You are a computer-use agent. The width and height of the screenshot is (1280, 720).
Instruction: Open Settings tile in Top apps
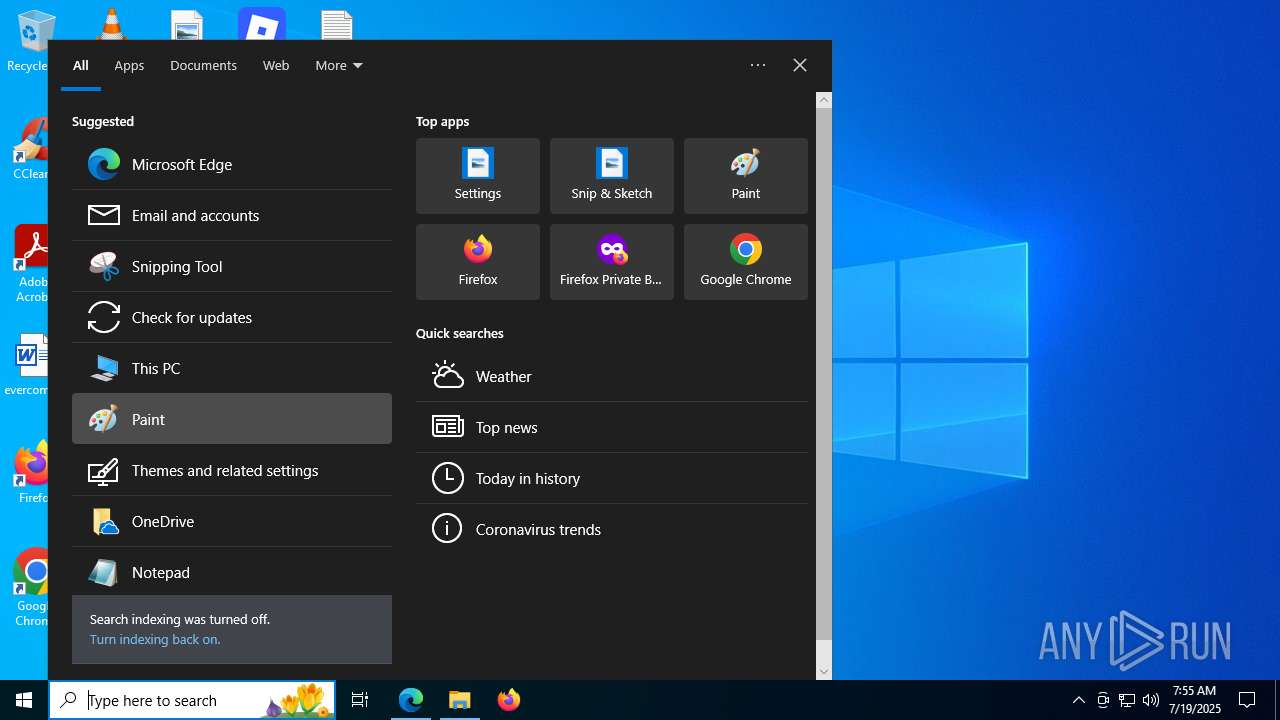478,176
